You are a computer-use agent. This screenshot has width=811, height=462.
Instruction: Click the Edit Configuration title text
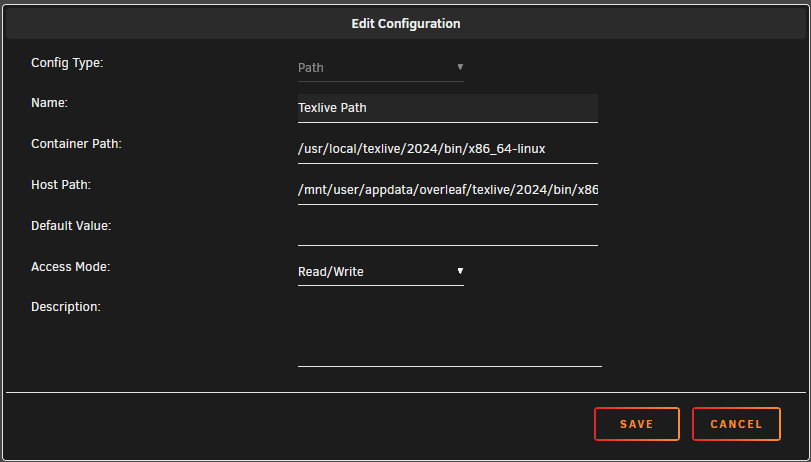406,24
